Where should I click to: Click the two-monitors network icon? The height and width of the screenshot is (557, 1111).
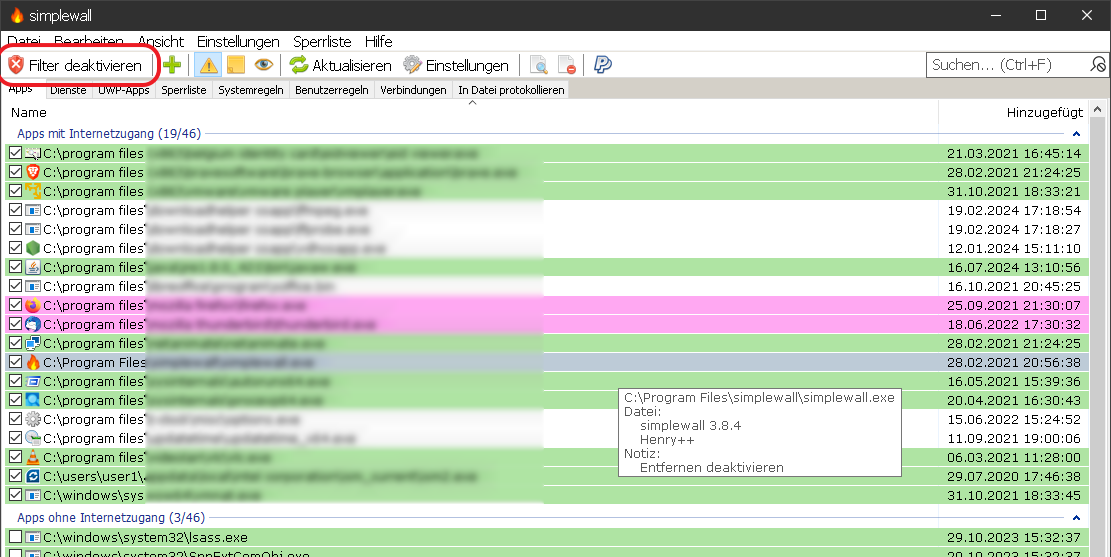click(x=33, y=343)
